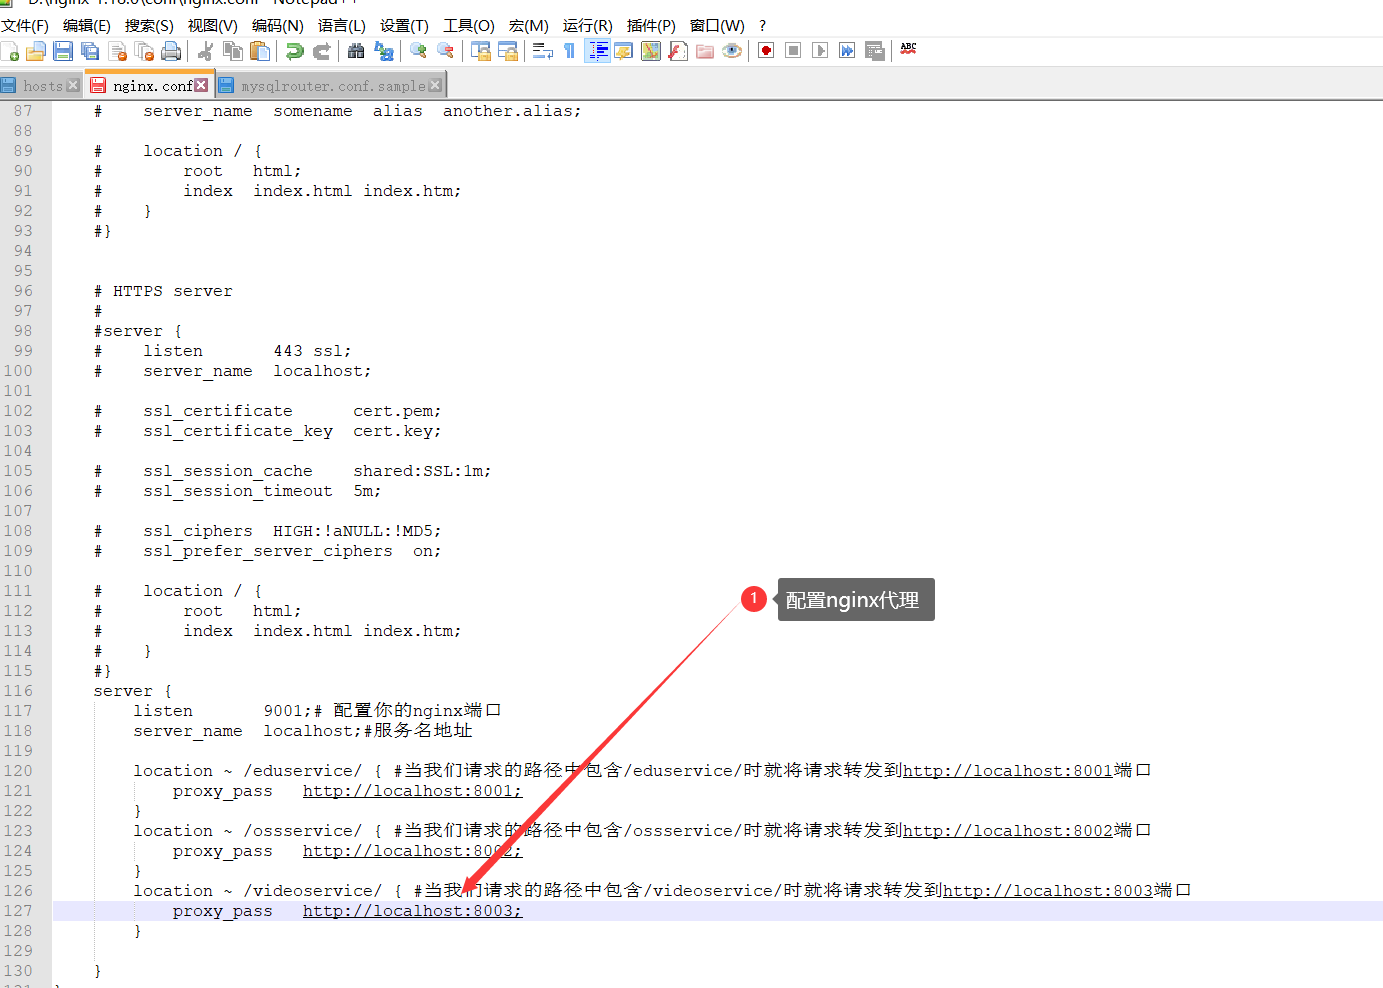The height and width of the screenshot is (988, 1383).
Task: Open Find using the binoculars icon
Action: pyautogui.click(x=356, y=51)
